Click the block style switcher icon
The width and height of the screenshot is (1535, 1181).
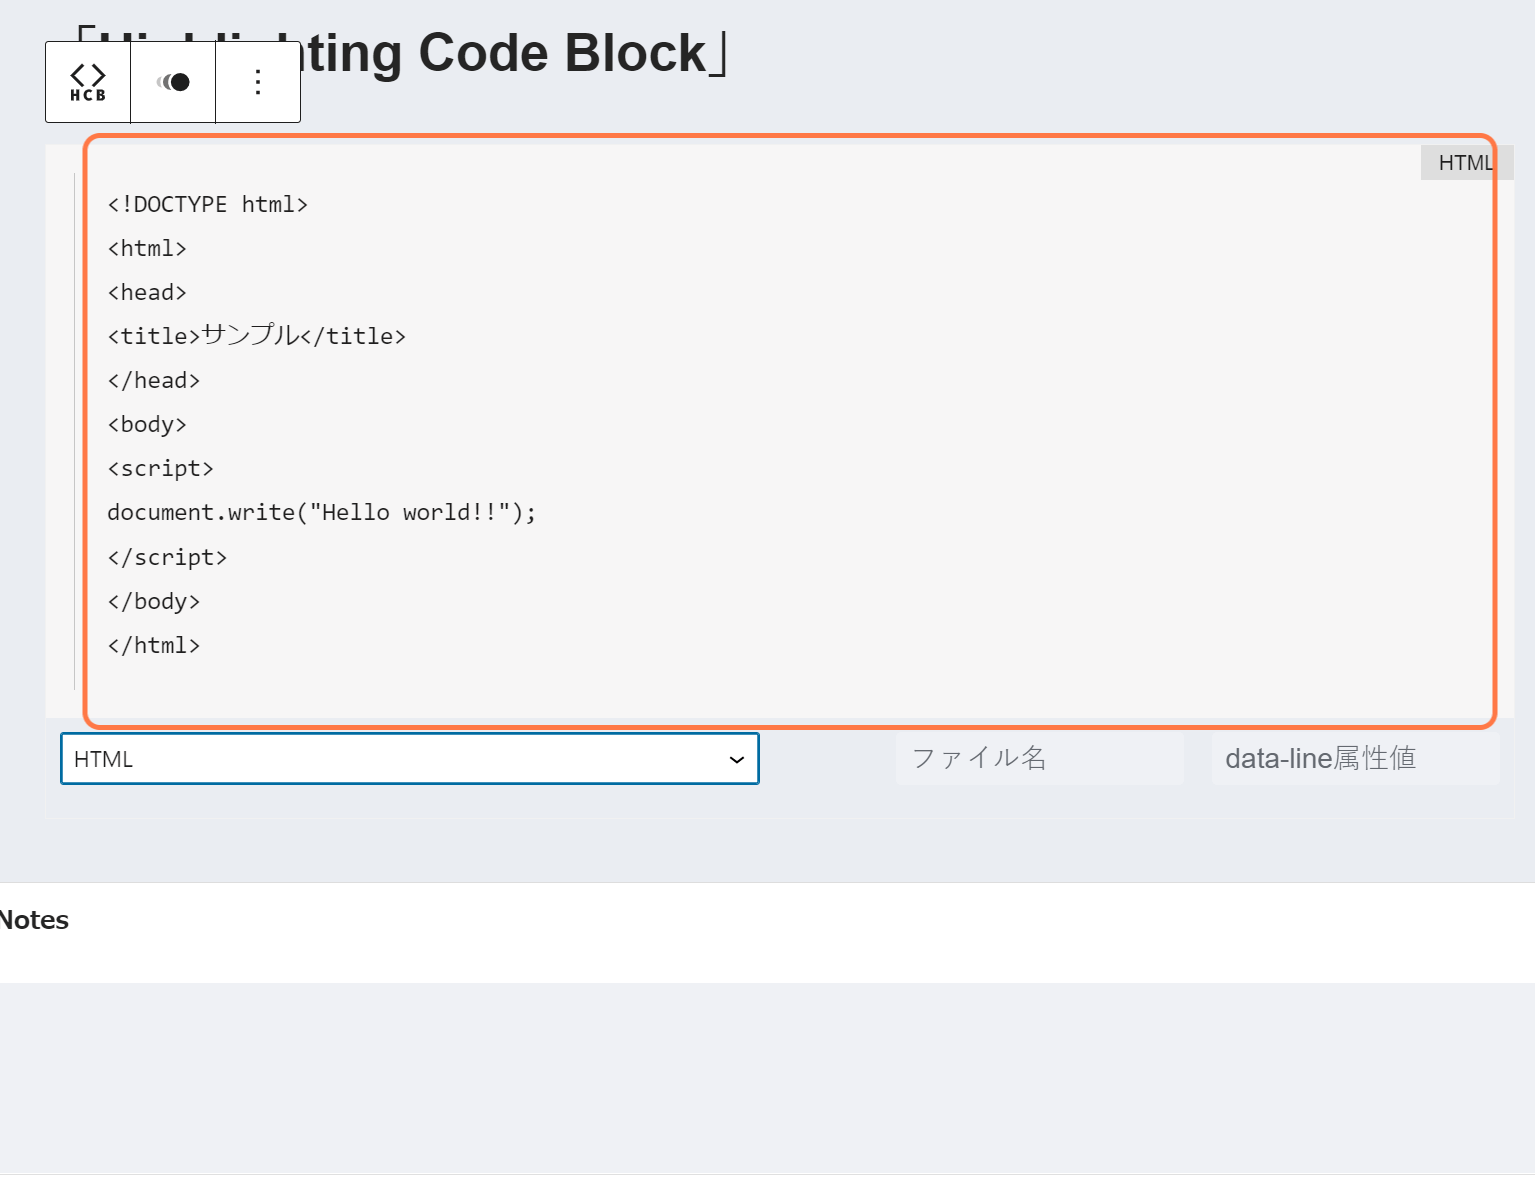click(173, 82)
